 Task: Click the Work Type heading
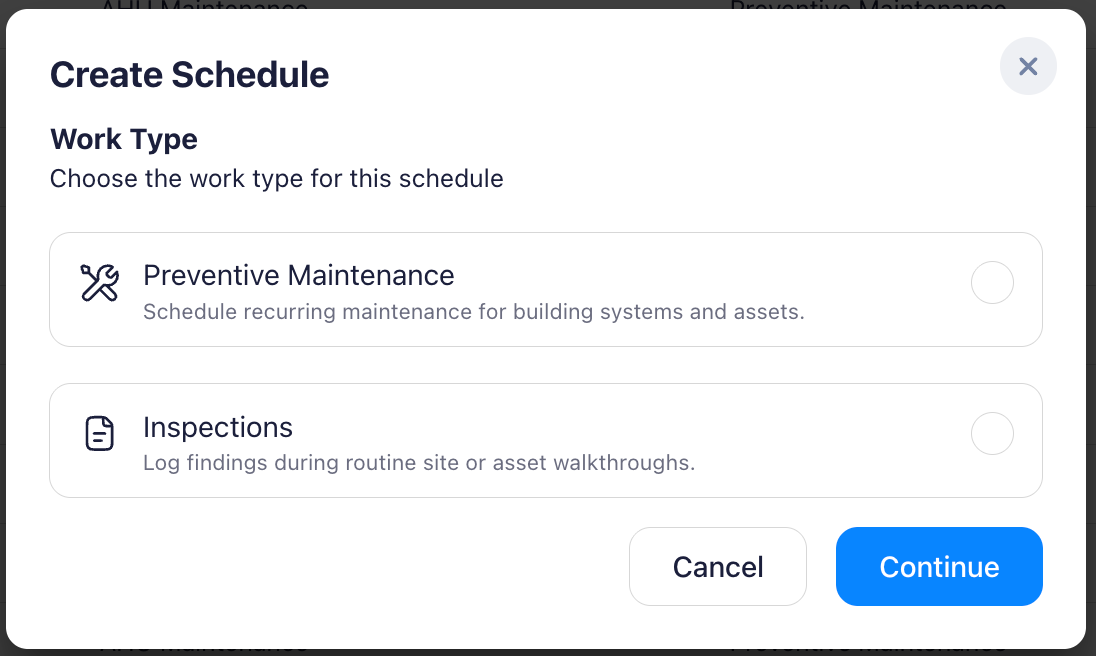pos(124,139)
